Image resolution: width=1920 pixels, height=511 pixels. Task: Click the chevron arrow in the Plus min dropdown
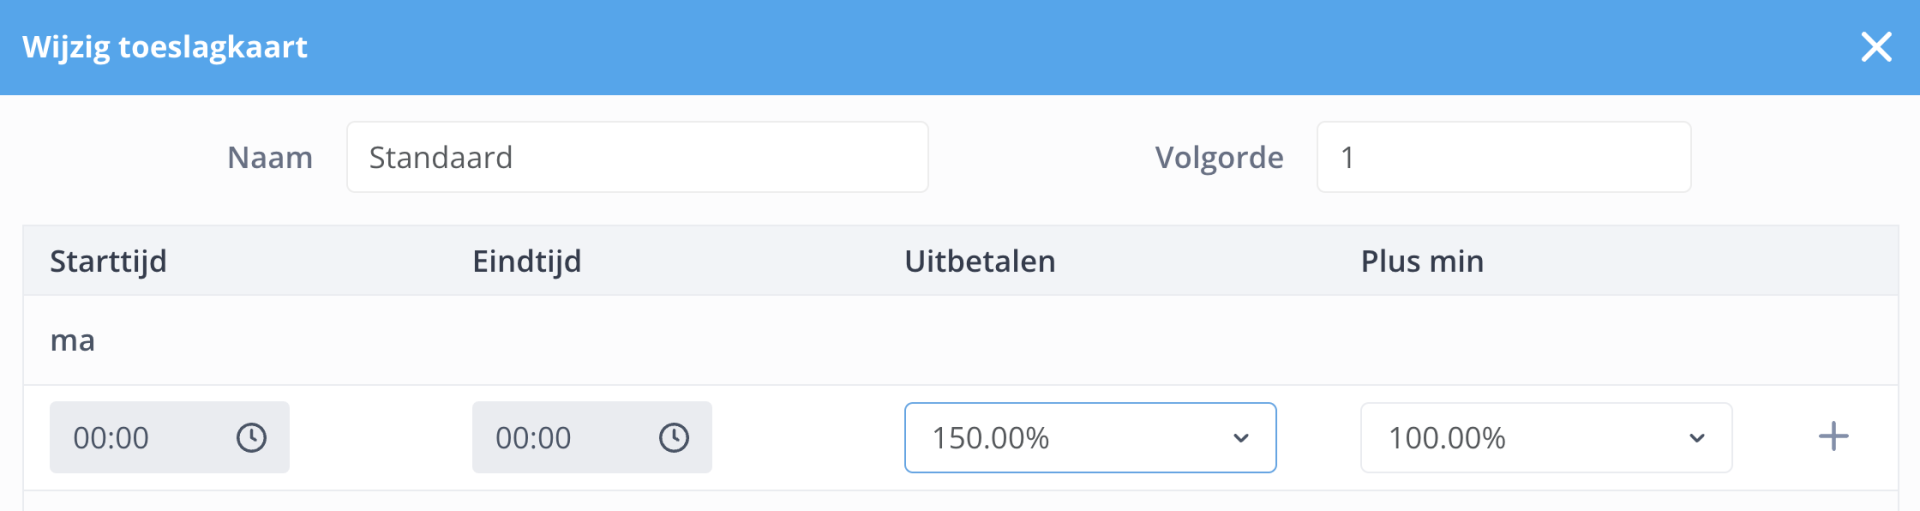pyautogui.click(x=1697, y=438)
